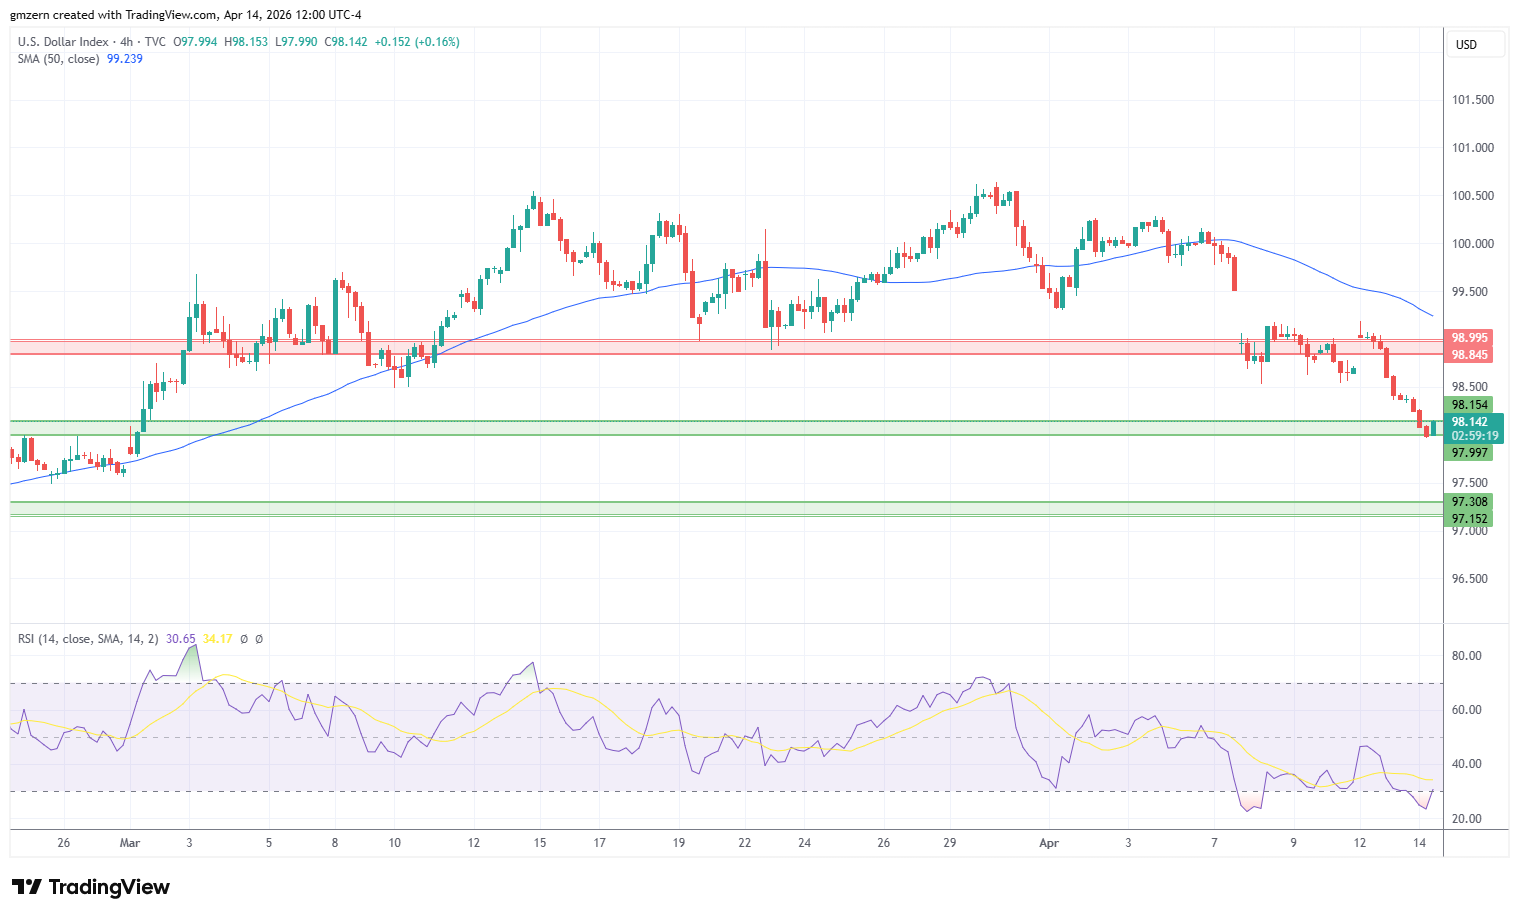Click the 22 date label on time axis
1519x917 pixels.
pyautogui.click(x=745, y=843)
